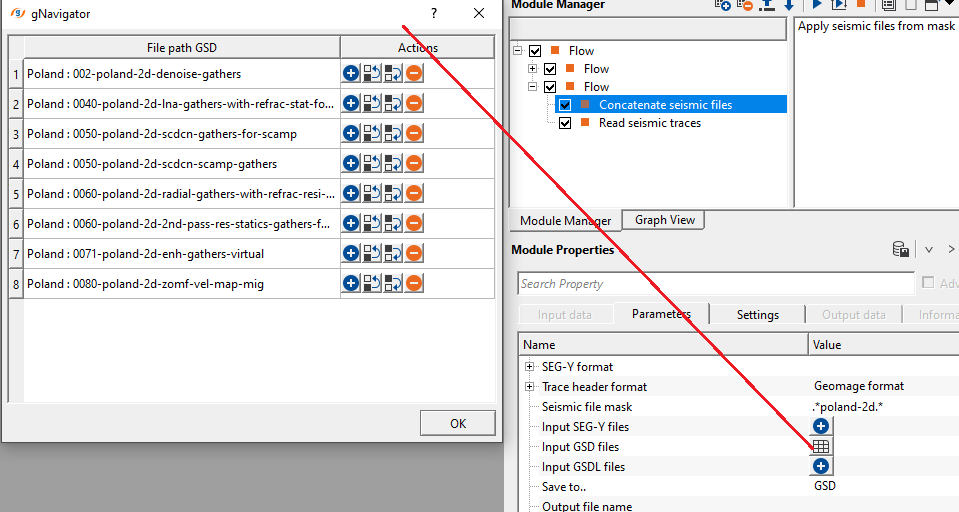The width and height of the screenshot is (959, 512).
Task: Click the database icon in Module Properties
Action: pyautogui.click(x=900, y=249)
